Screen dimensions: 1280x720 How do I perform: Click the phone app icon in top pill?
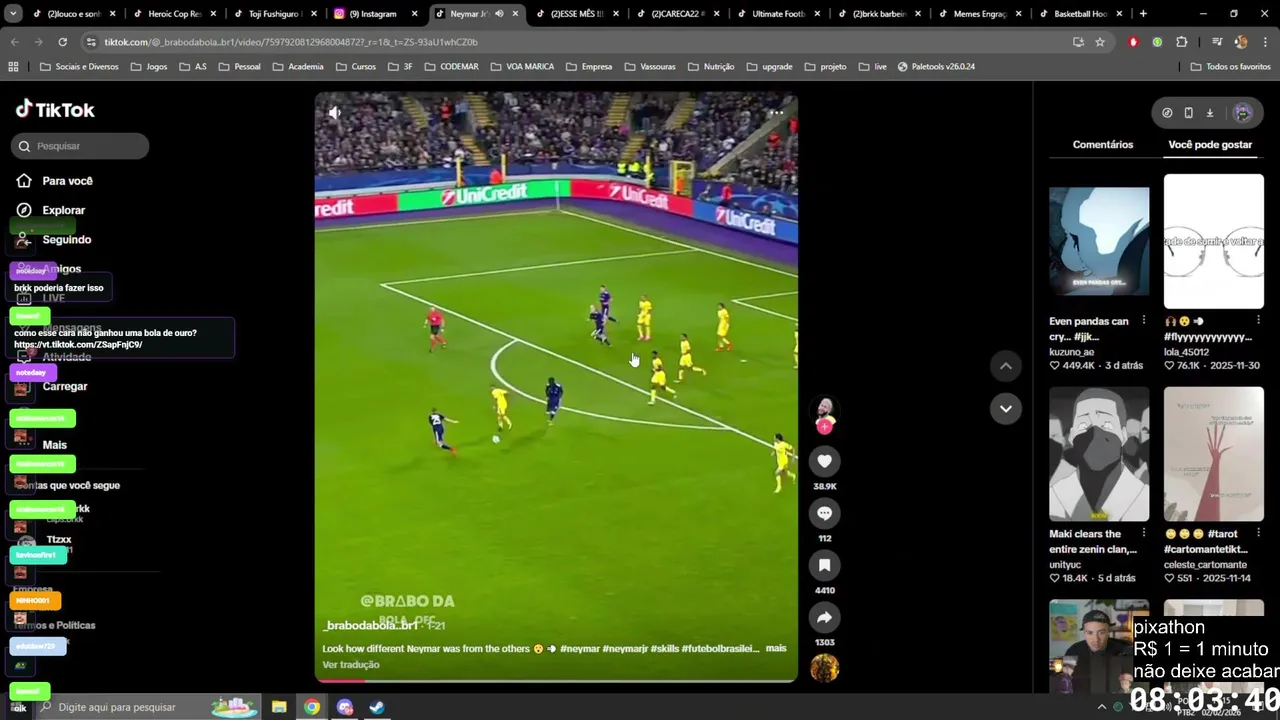[x=1188, y=113]
